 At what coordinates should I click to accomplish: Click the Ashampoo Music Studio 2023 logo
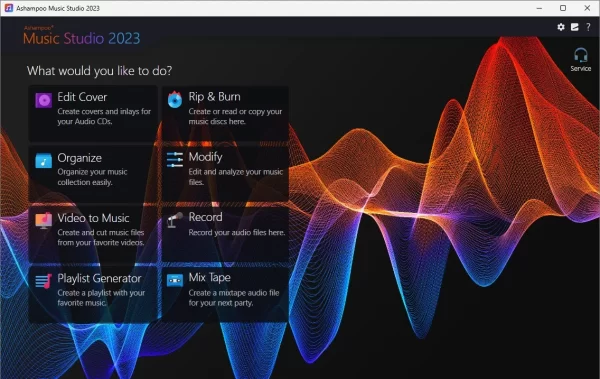(x=82, y=36)
